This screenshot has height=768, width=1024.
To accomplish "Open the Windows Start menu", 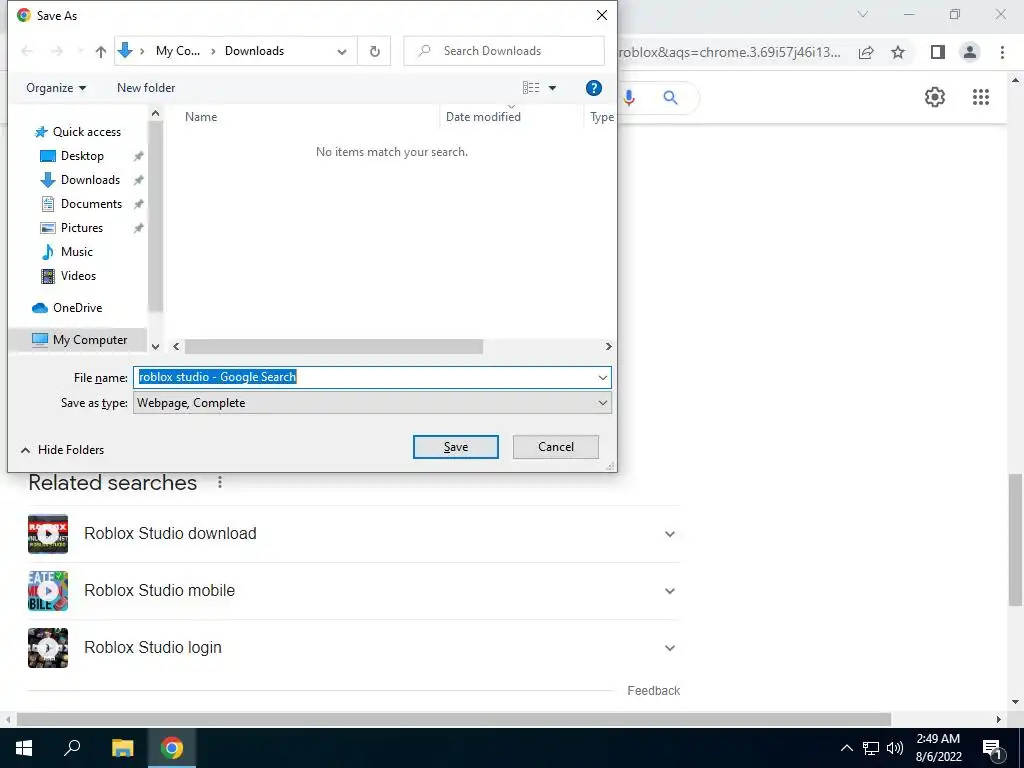I will 24,748.
